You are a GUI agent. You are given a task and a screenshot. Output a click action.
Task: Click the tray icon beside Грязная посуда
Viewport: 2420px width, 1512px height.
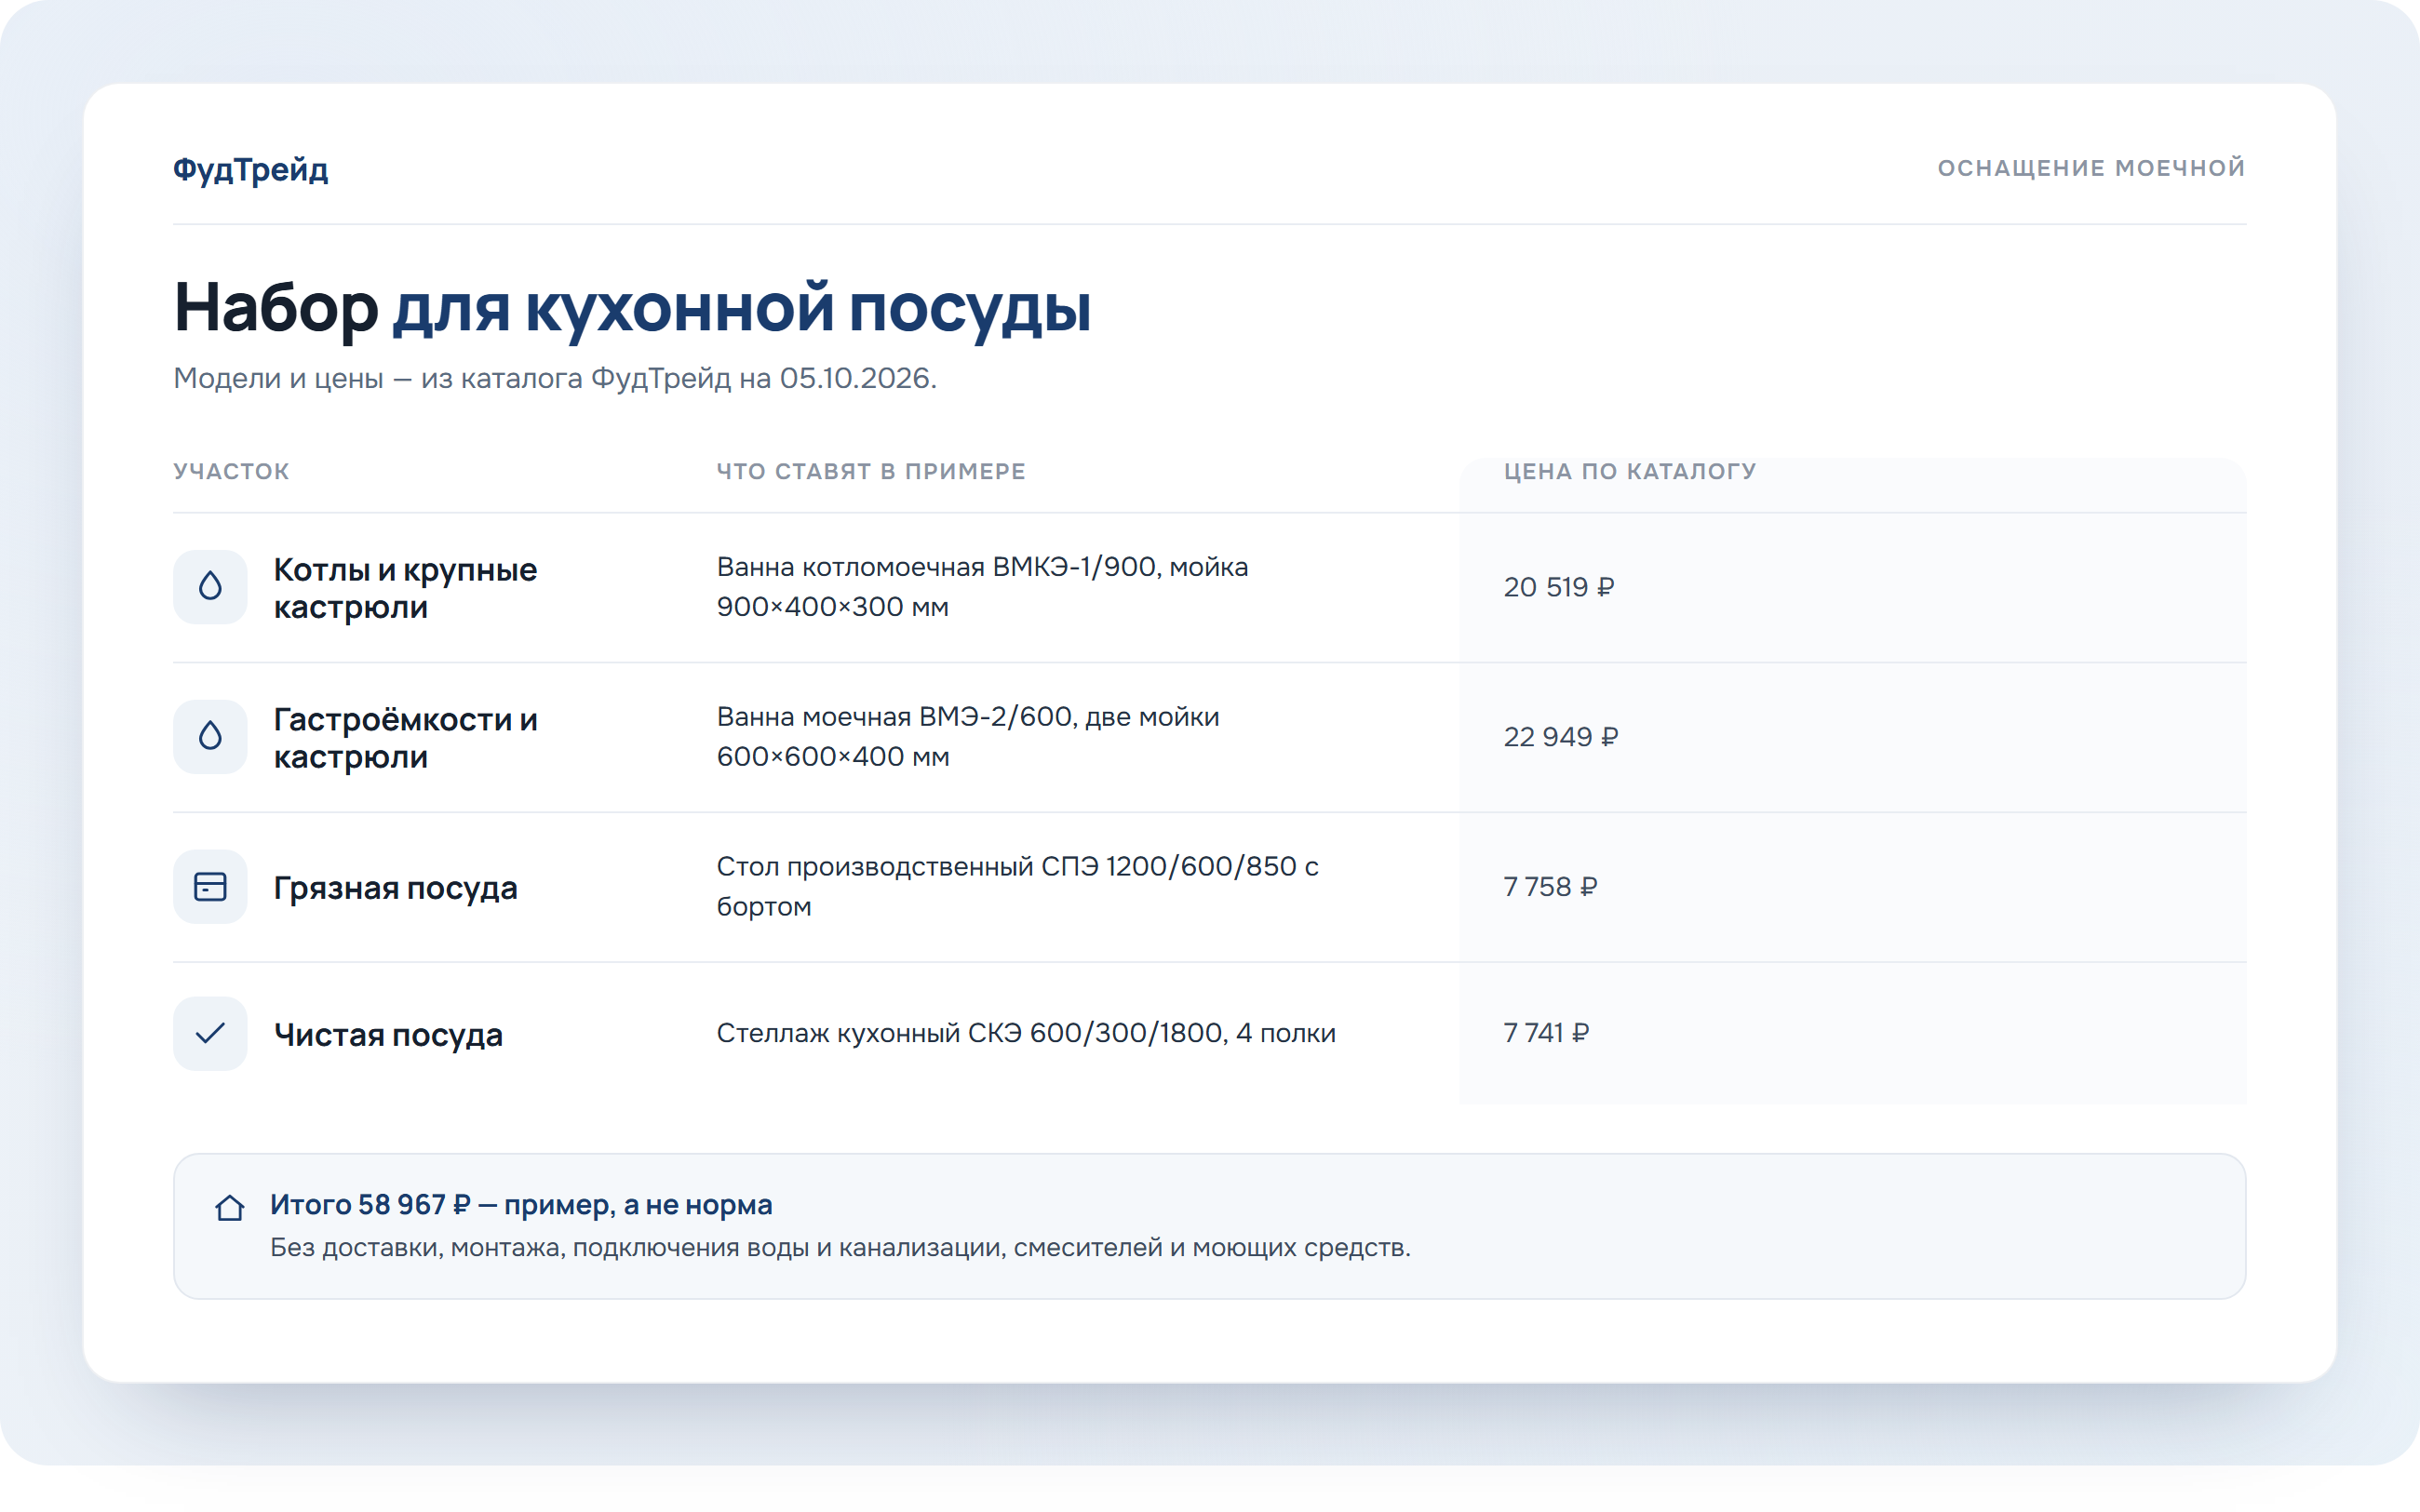click(210, 887)
